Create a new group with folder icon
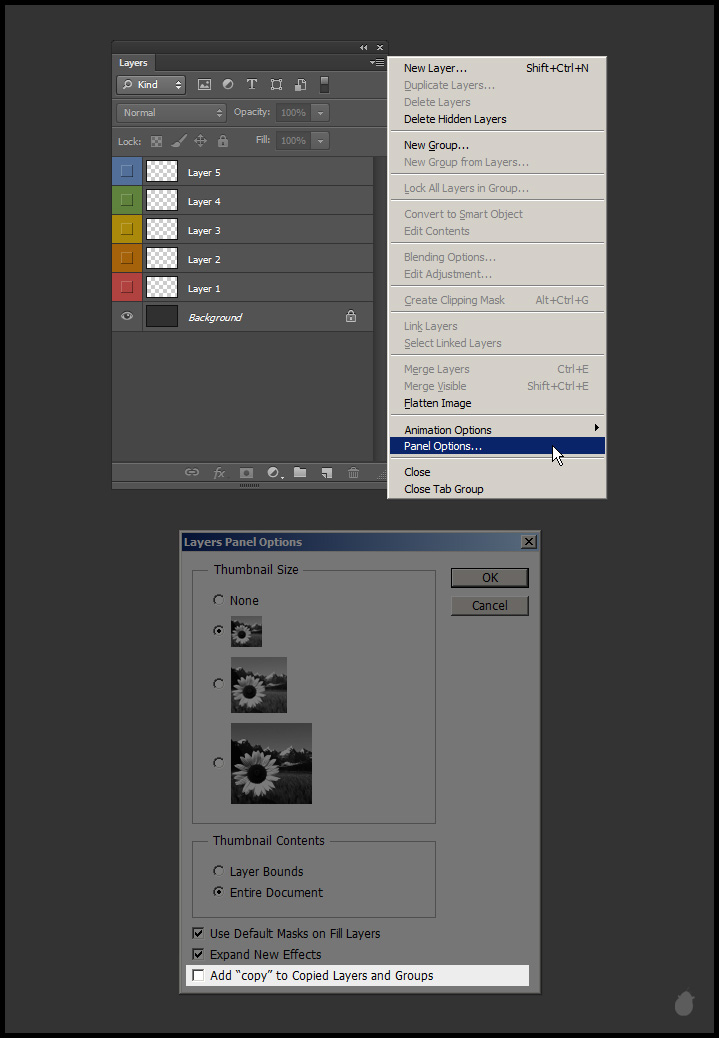719x1038 pixels. pyautogui.click(x=299, y=473)
